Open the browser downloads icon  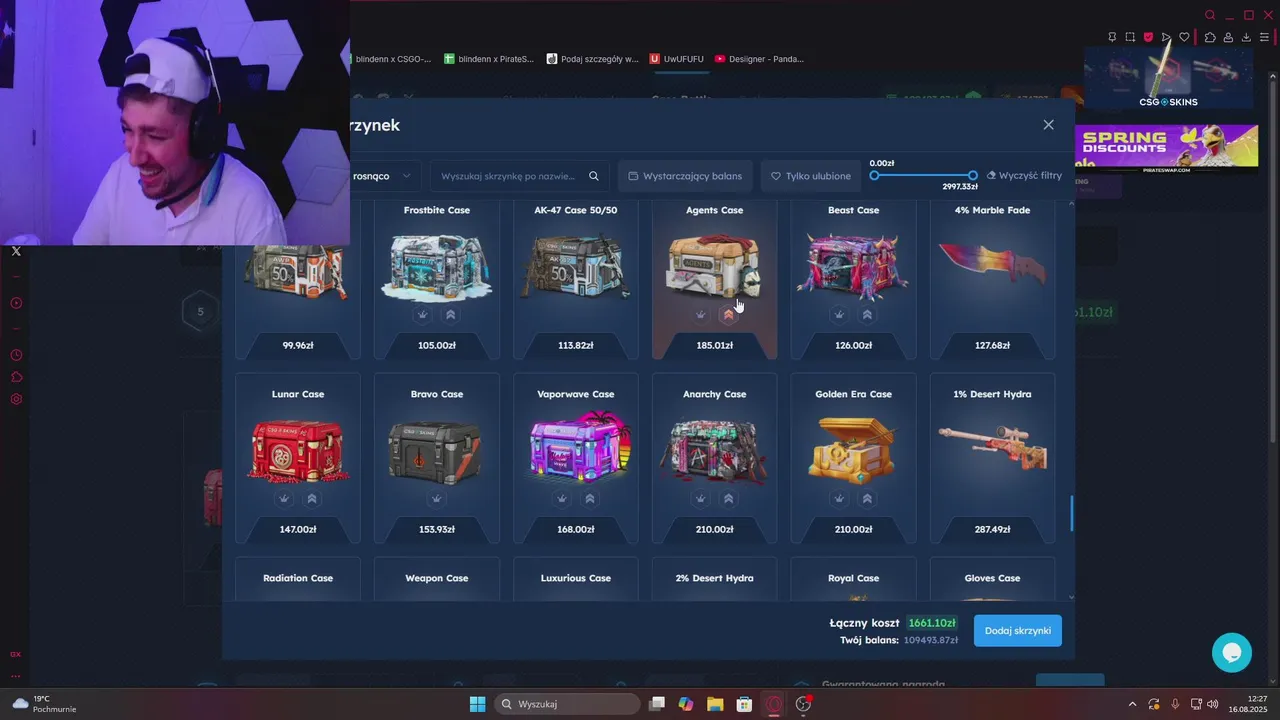pos(1246,37)
